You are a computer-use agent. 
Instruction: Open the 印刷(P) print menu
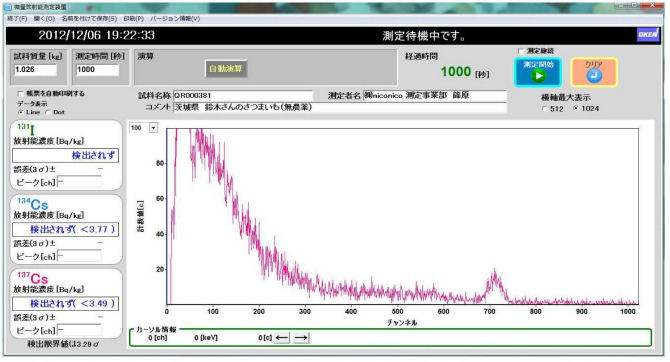[x=133, y=18]
